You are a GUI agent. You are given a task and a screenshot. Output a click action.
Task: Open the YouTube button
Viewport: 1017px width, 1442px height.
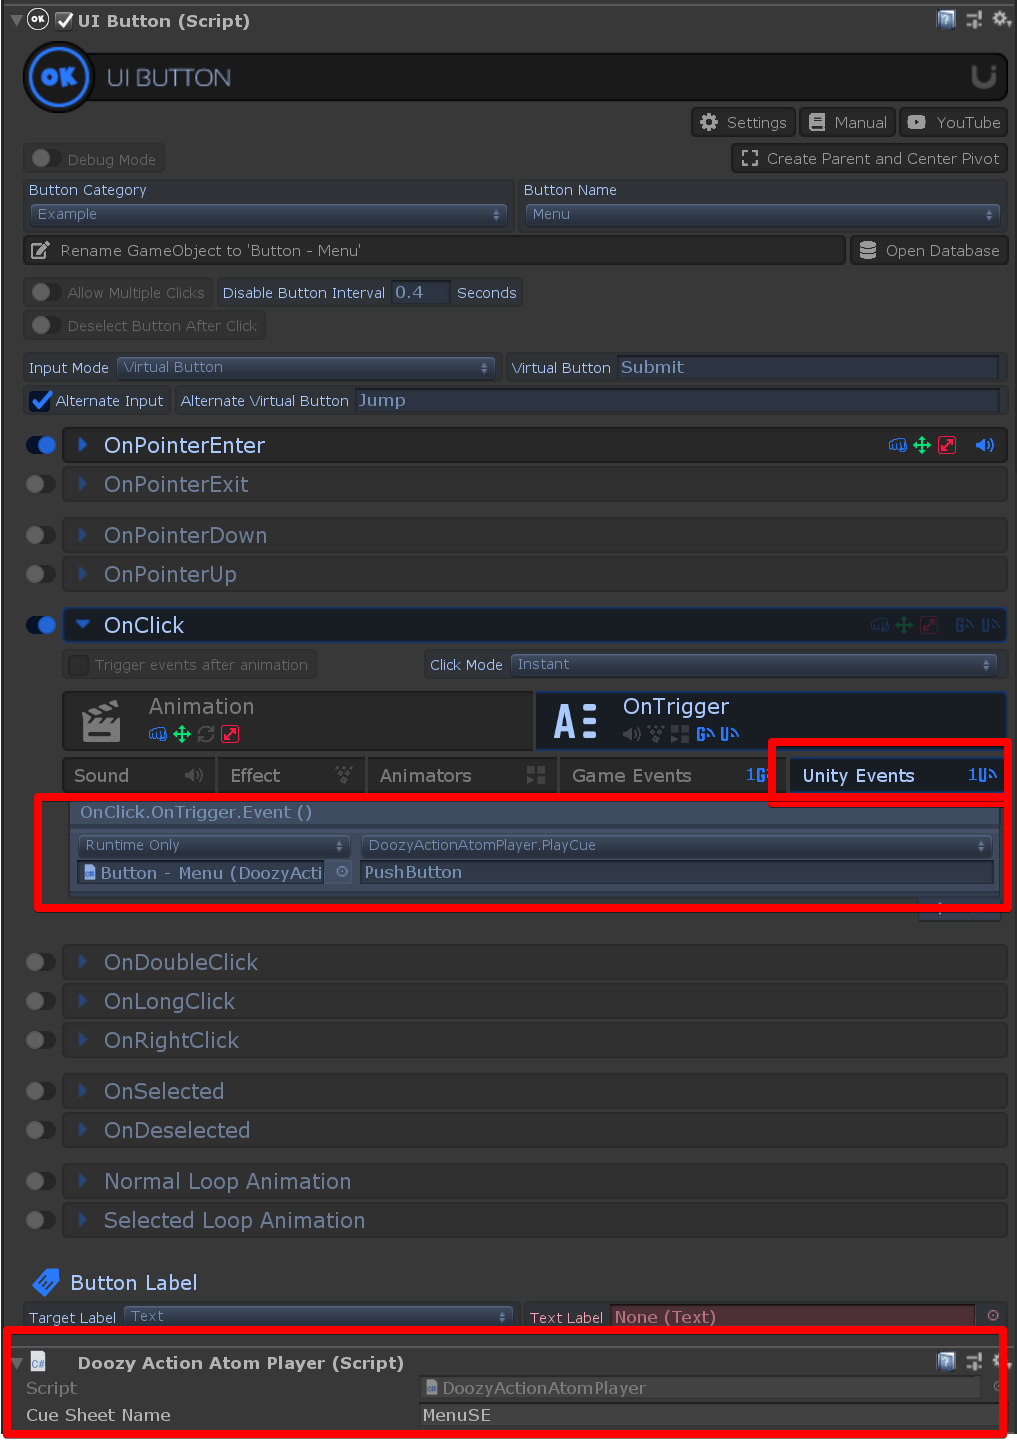tap(954, 123)
